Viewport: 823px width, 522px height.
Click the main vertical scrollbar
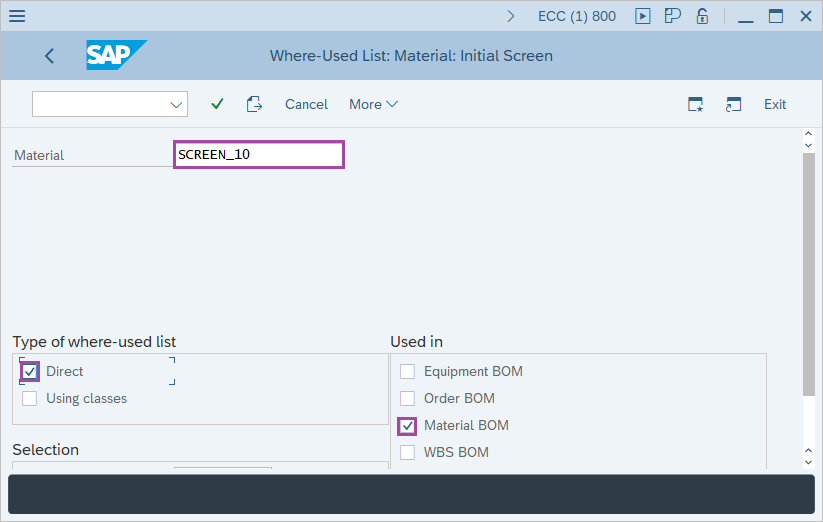click(x=808, y=274)
